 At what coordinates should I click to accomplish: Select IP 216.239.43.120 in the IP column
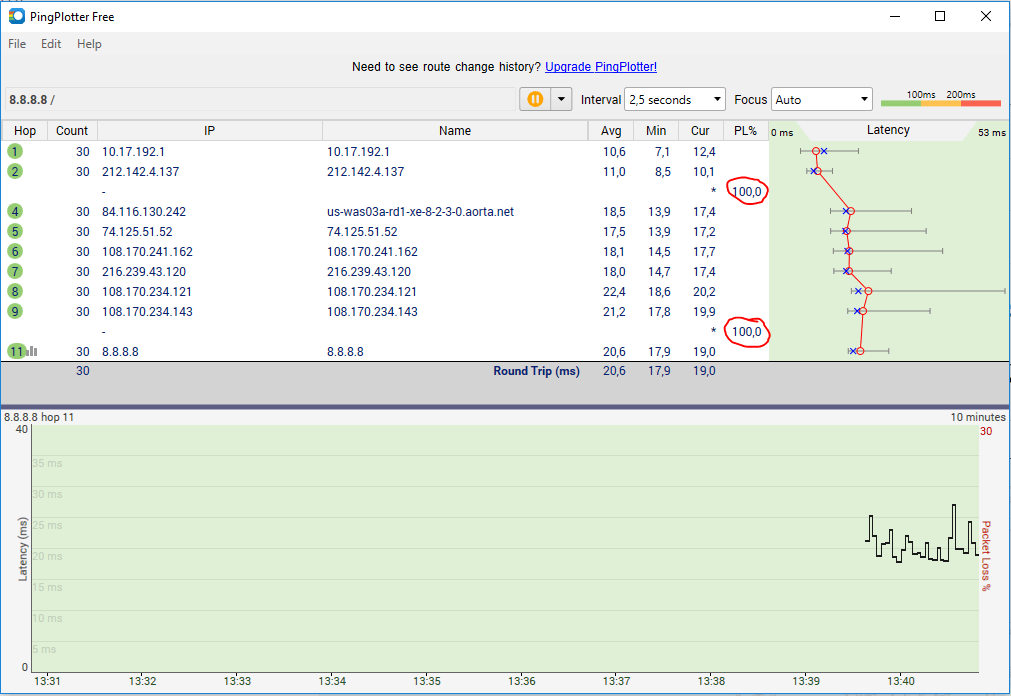pos(144,272)
